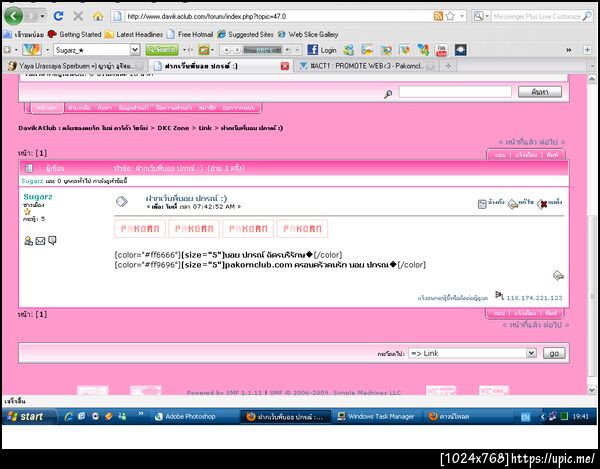This screenshot has width=600, height=469.
Task: Open the jump-to Link board dropdown
Action: (x=473, y=353)
